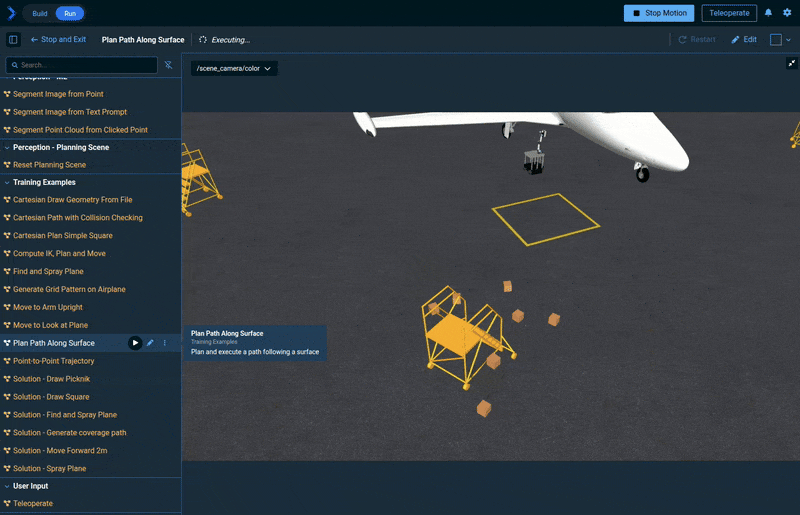Open the view layout dropdown arrow
800x515 pixels.
click(788, 40)
